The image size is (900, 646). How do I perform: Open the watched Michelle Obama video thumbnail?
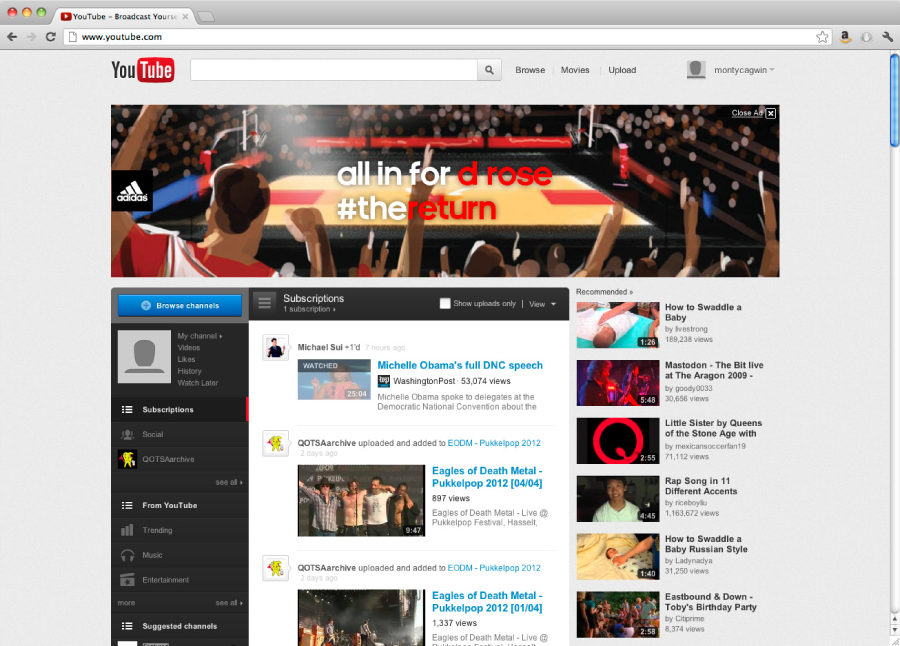pyautogui.click(x=334, y=380)
